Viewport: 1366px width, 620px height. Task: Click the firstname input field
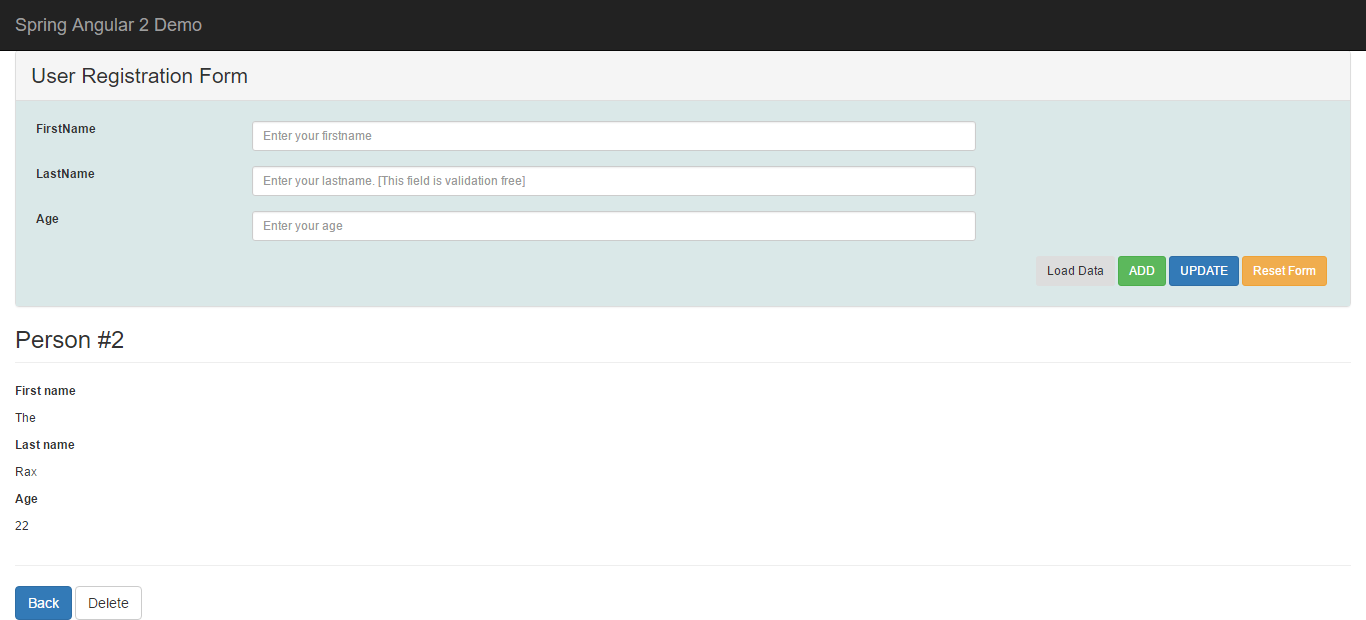[612, 136]
